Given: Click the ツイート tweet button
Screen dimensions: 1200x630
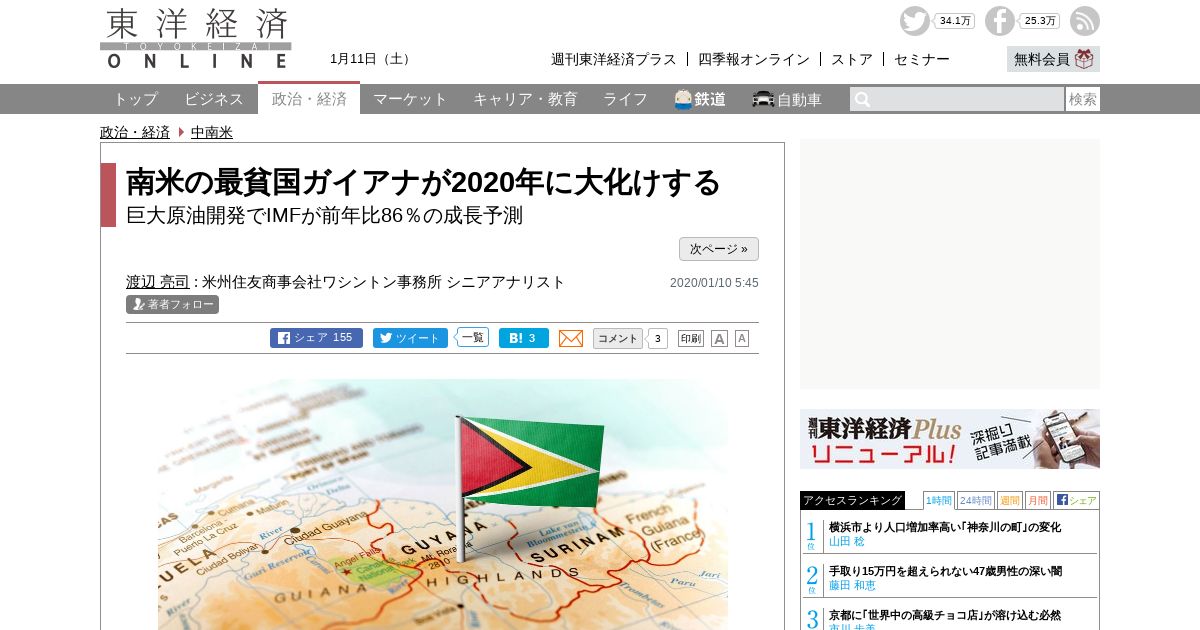Looking at the screenshot, I should (410, 338).
